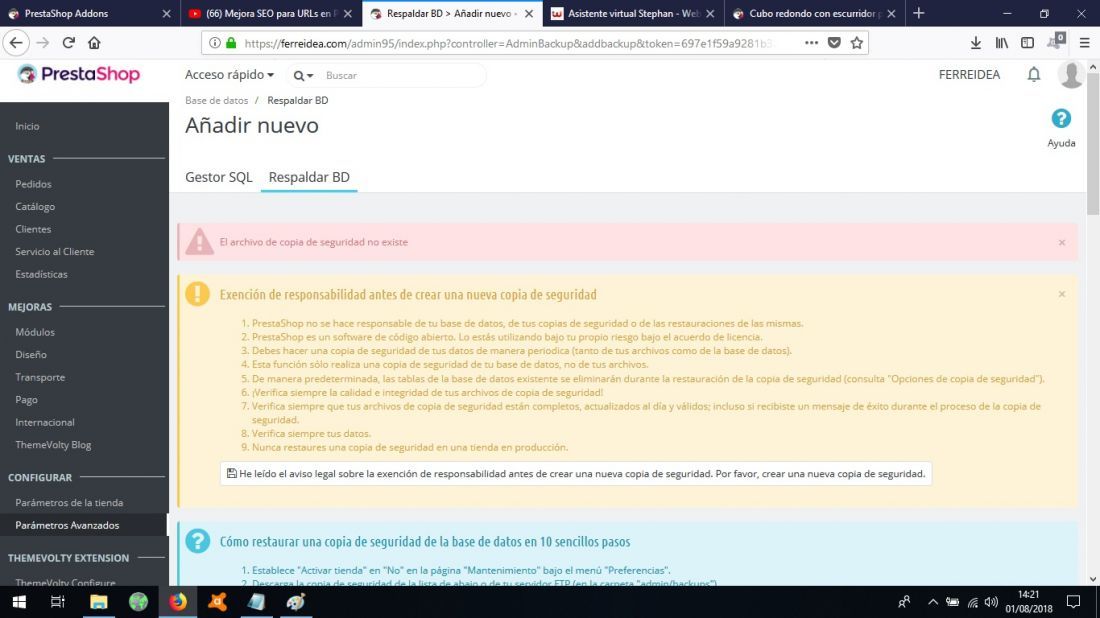Open Pago in the sidebar
The height and width of the screenshot is (618, 1100).
27,400
